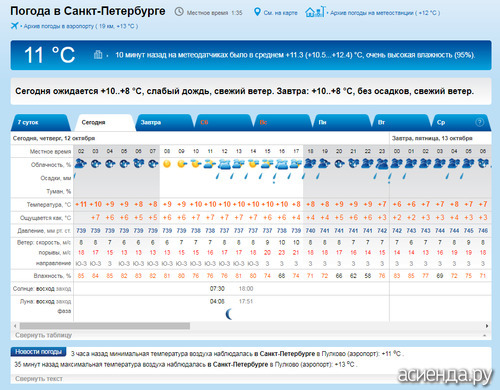
Task: Click the wind gust value 20
Action: [267, 253]
